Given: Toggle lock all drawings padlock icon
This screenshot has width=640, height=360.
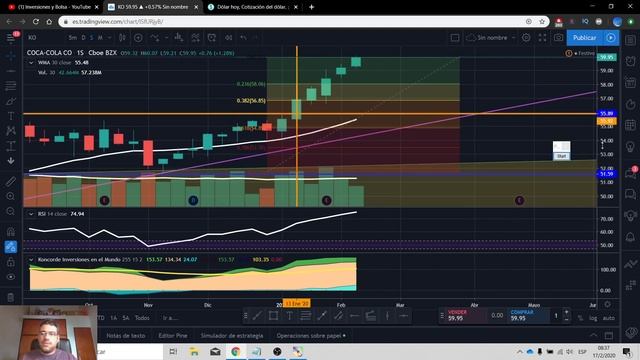Looking at the screenshot, I should coord(11,262).
